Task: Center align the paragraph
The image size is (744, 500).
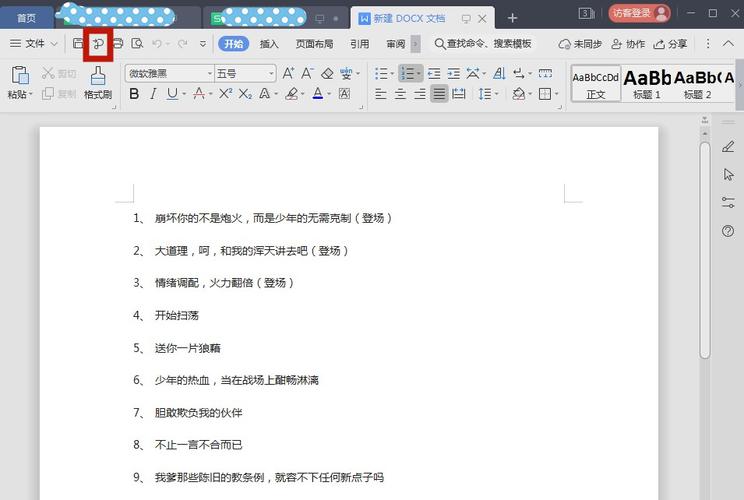Action: click(x=400, y=94)
